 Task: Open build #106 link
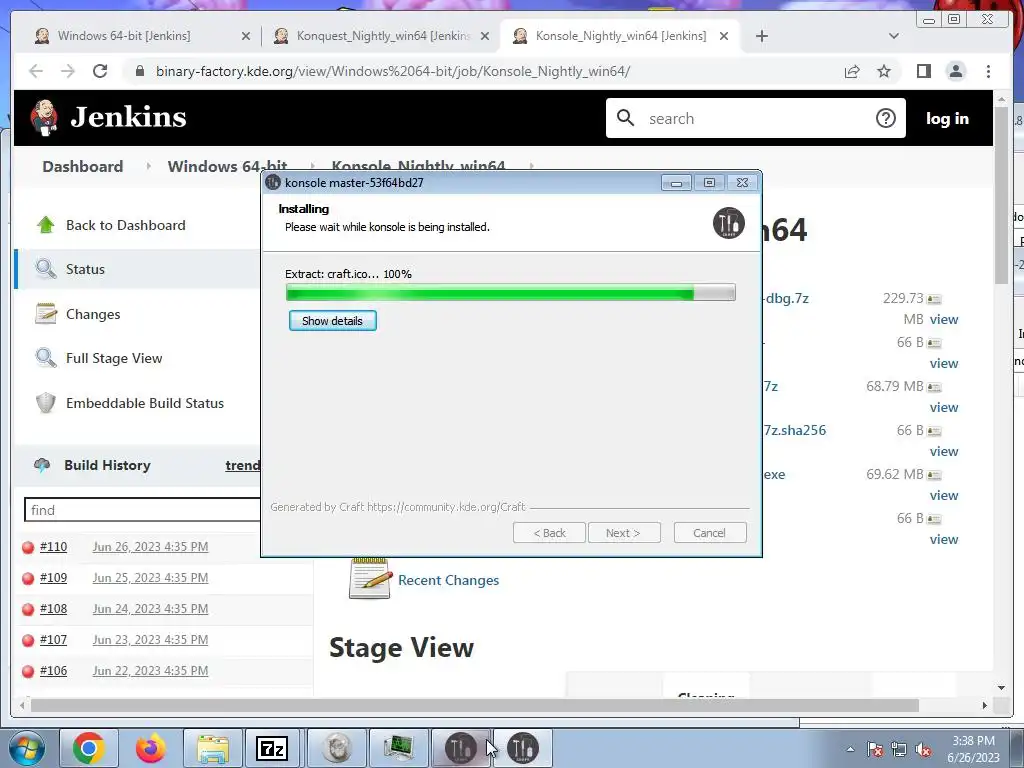pyautogui.click(x=54, y=671)
